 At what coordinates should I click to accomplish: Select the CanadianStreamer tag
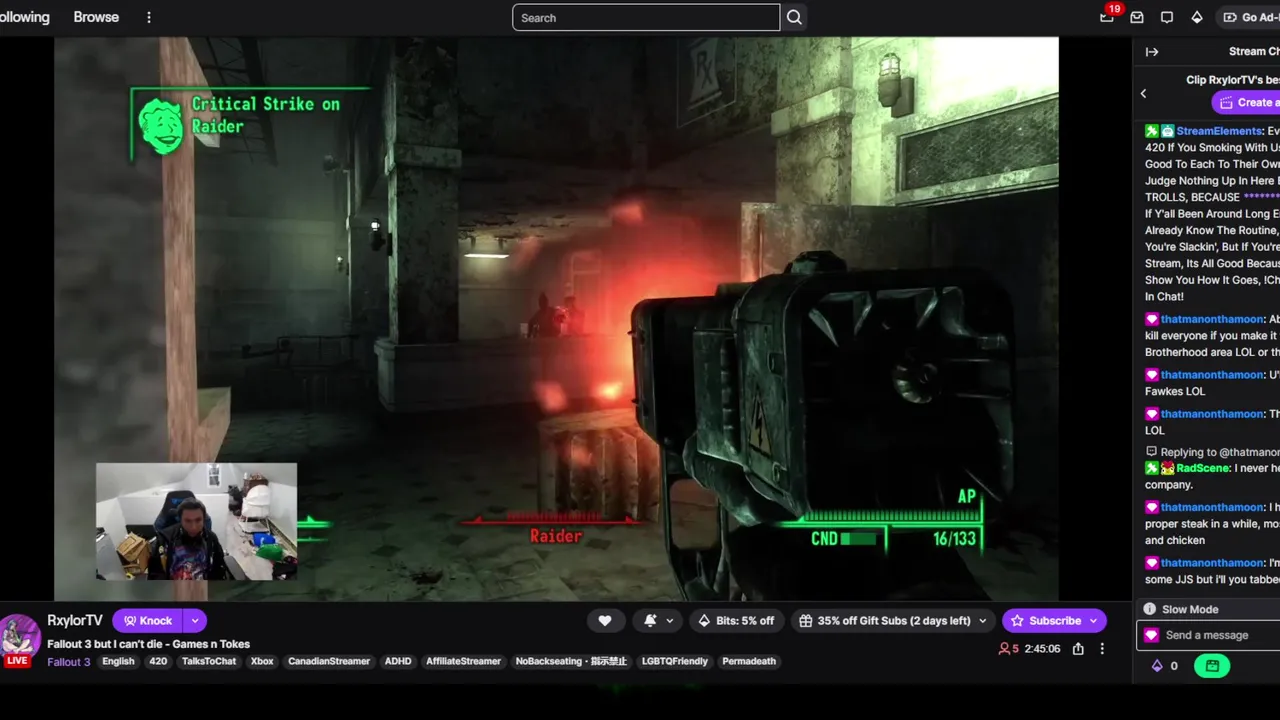(329, 662)
